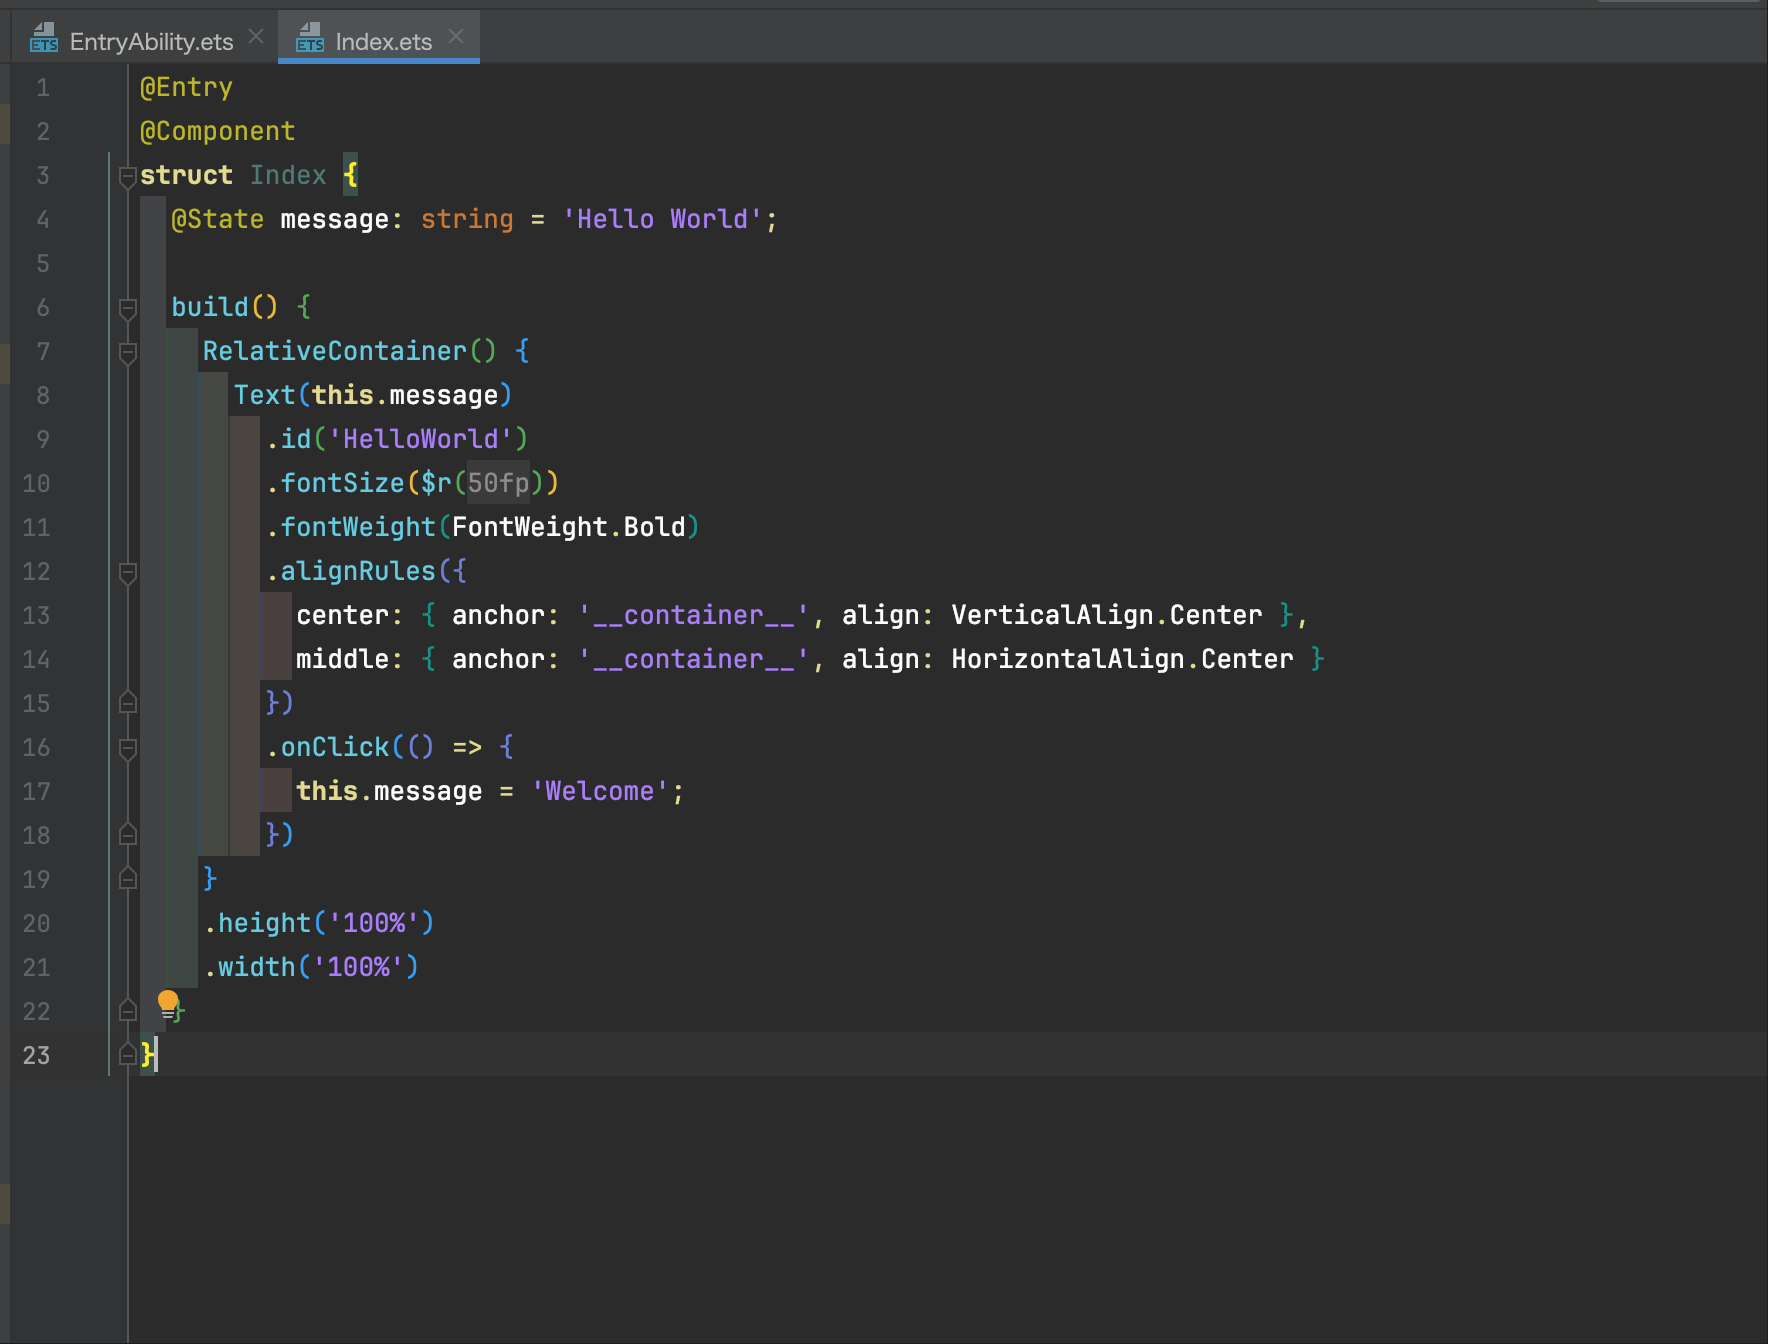
Task: Close the Index.ets tab
Action: pos(456,37)
